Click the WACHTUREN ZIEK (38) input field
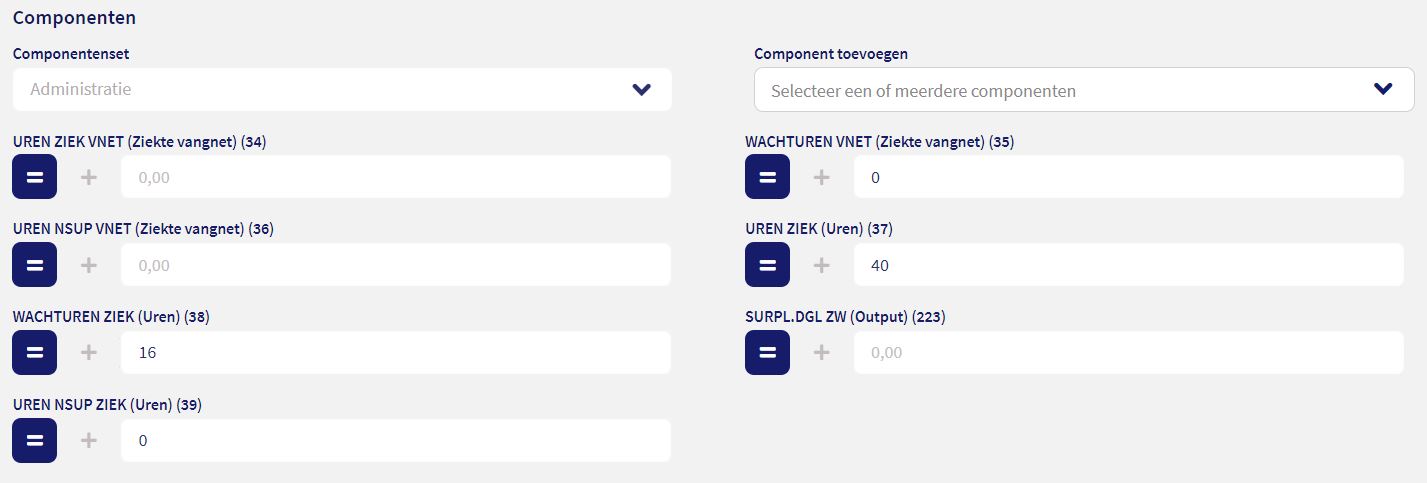This screenshot has width=1427, height=483. tap(395, 352)
